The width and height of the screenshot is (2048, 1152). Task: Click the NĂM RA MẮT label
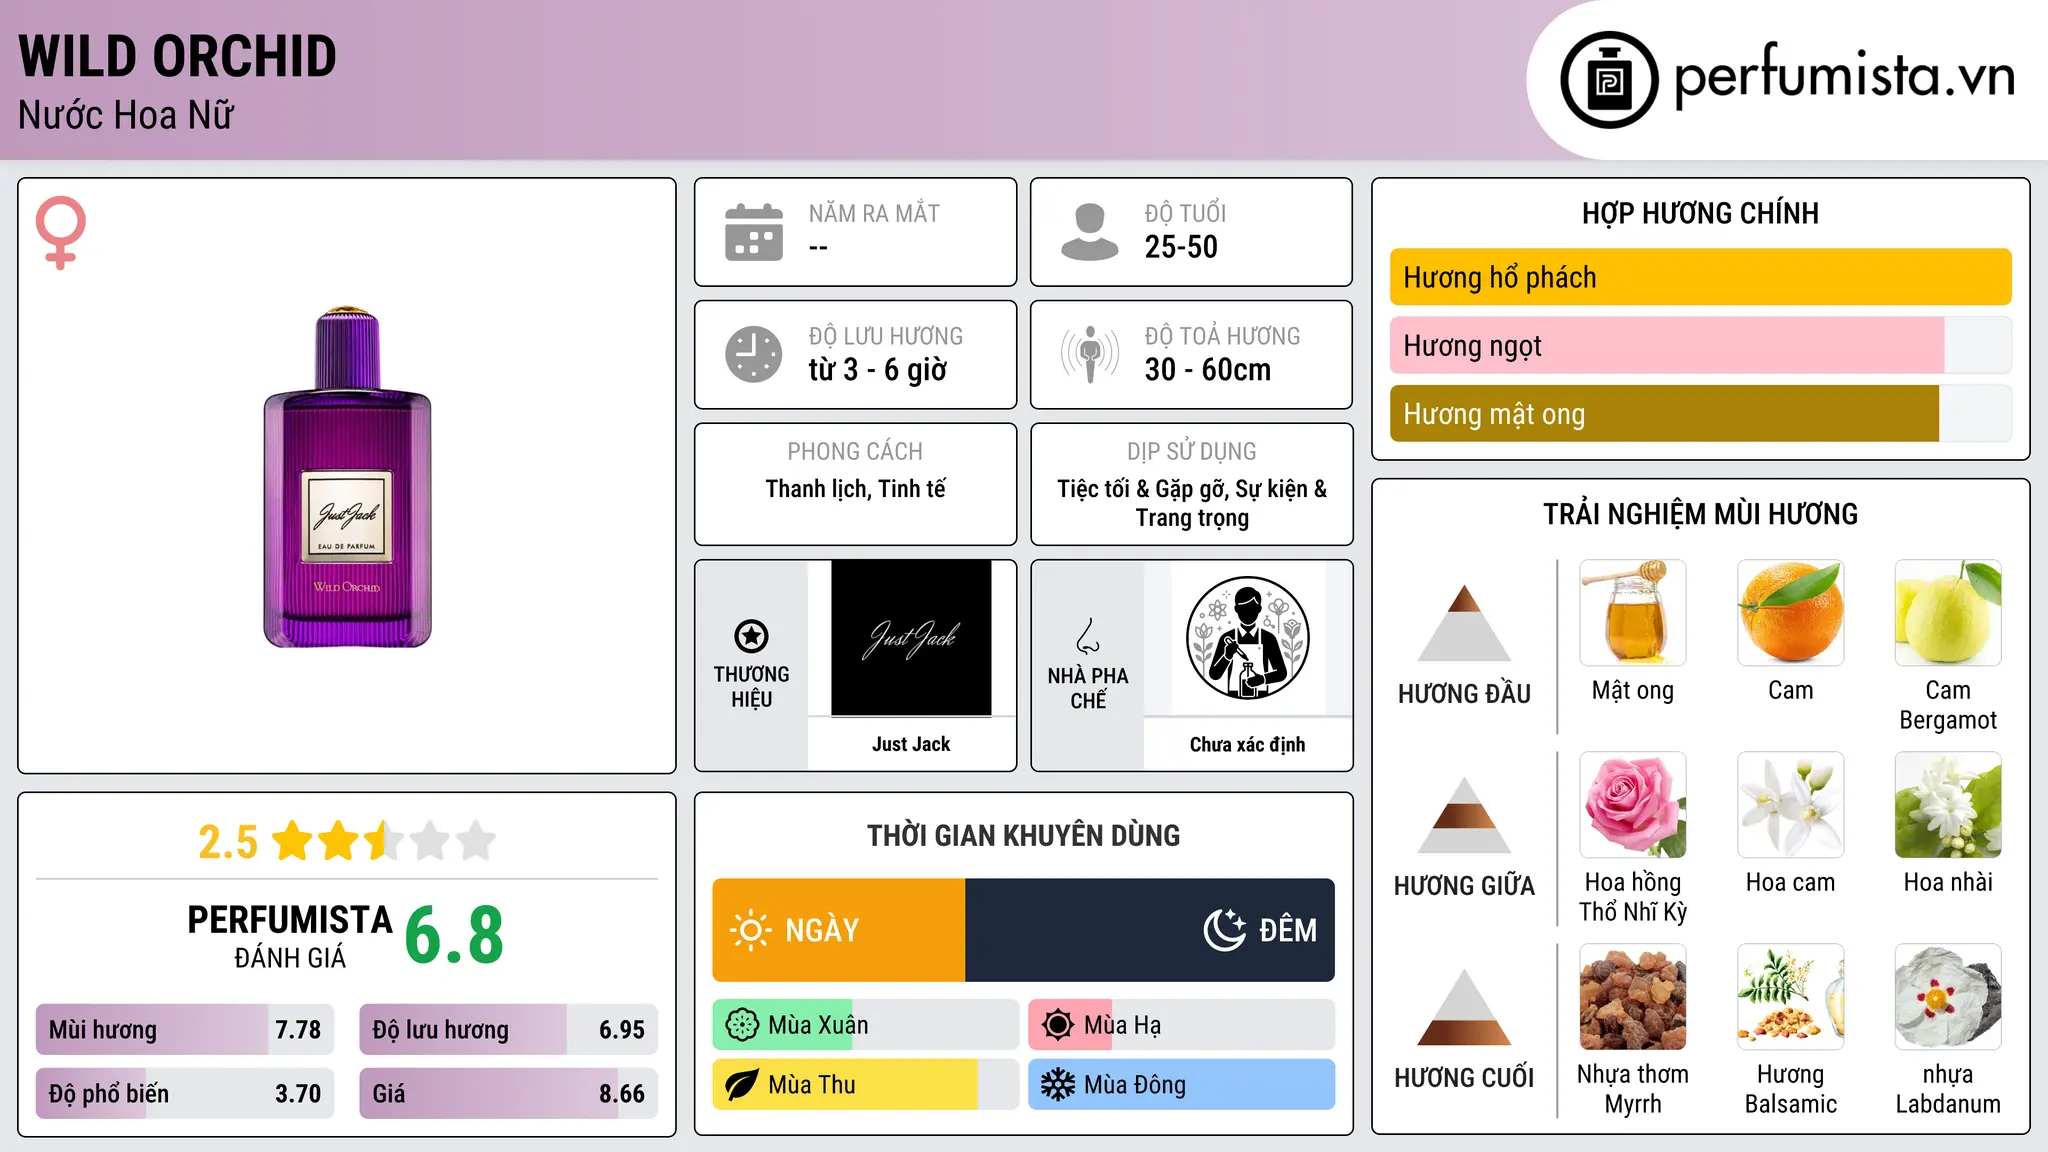coord(874,213)
